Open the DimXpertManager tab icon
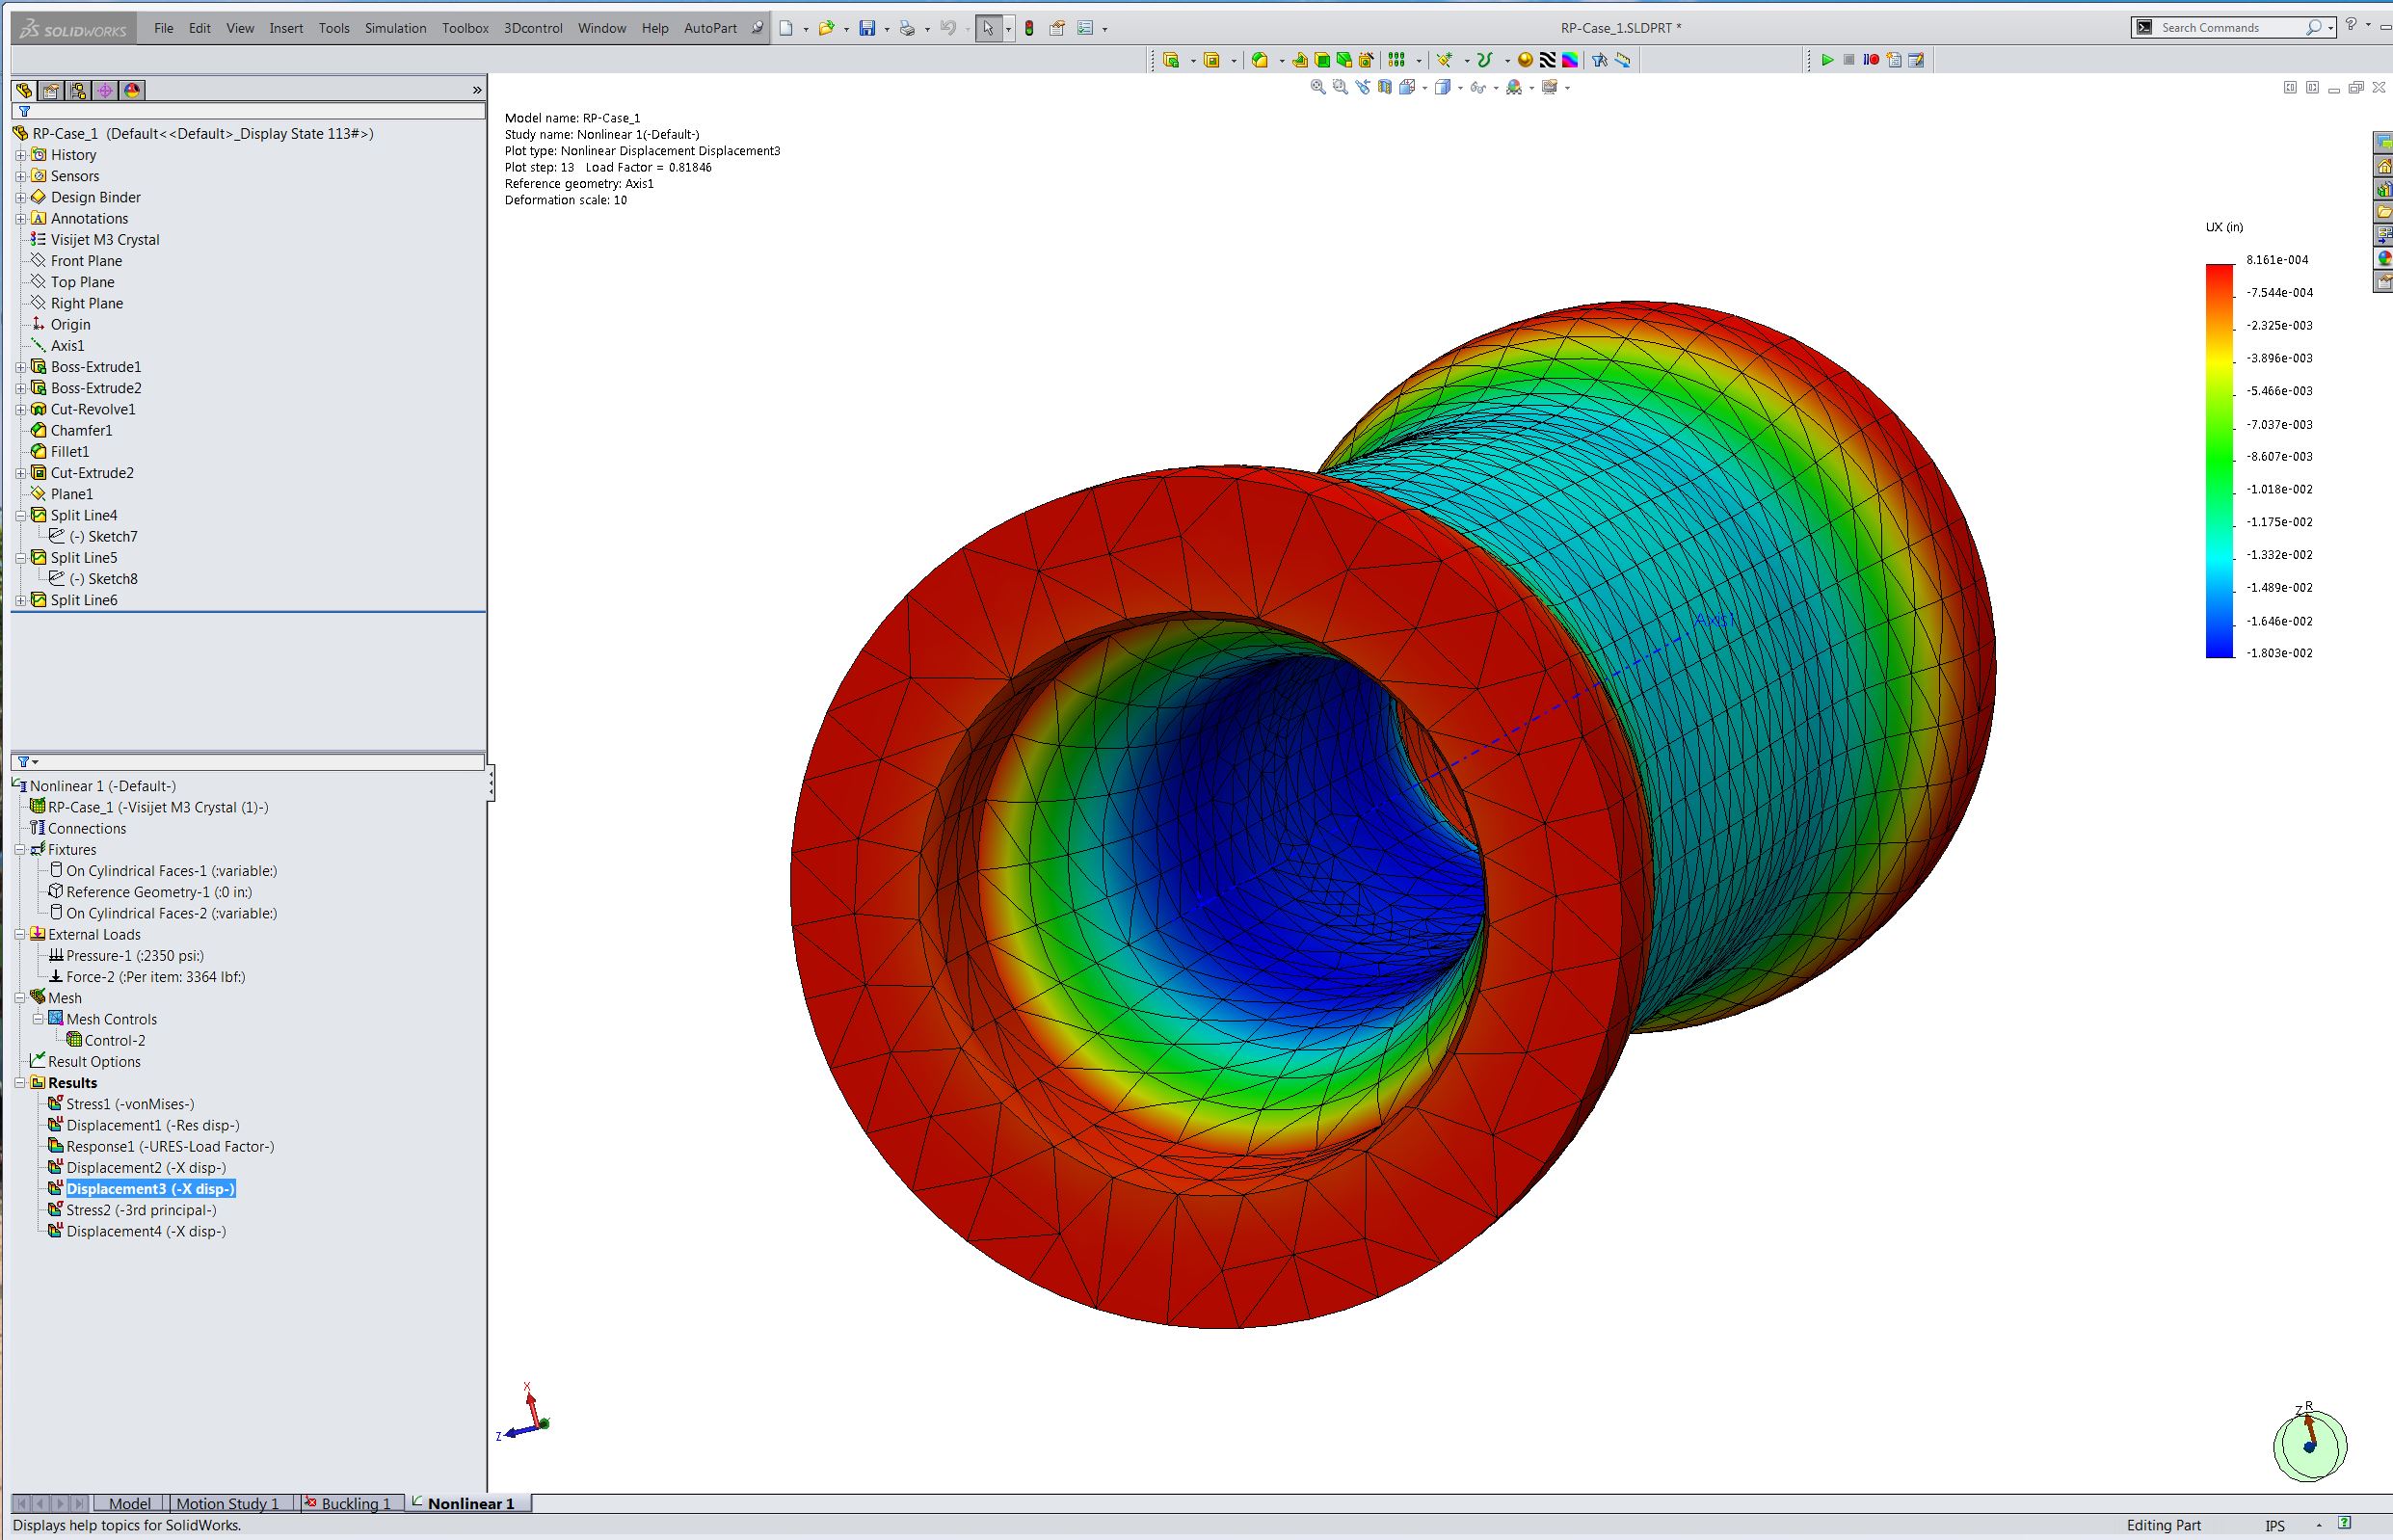This screenshot has width=2393, height=1540. tap(105, 90)
